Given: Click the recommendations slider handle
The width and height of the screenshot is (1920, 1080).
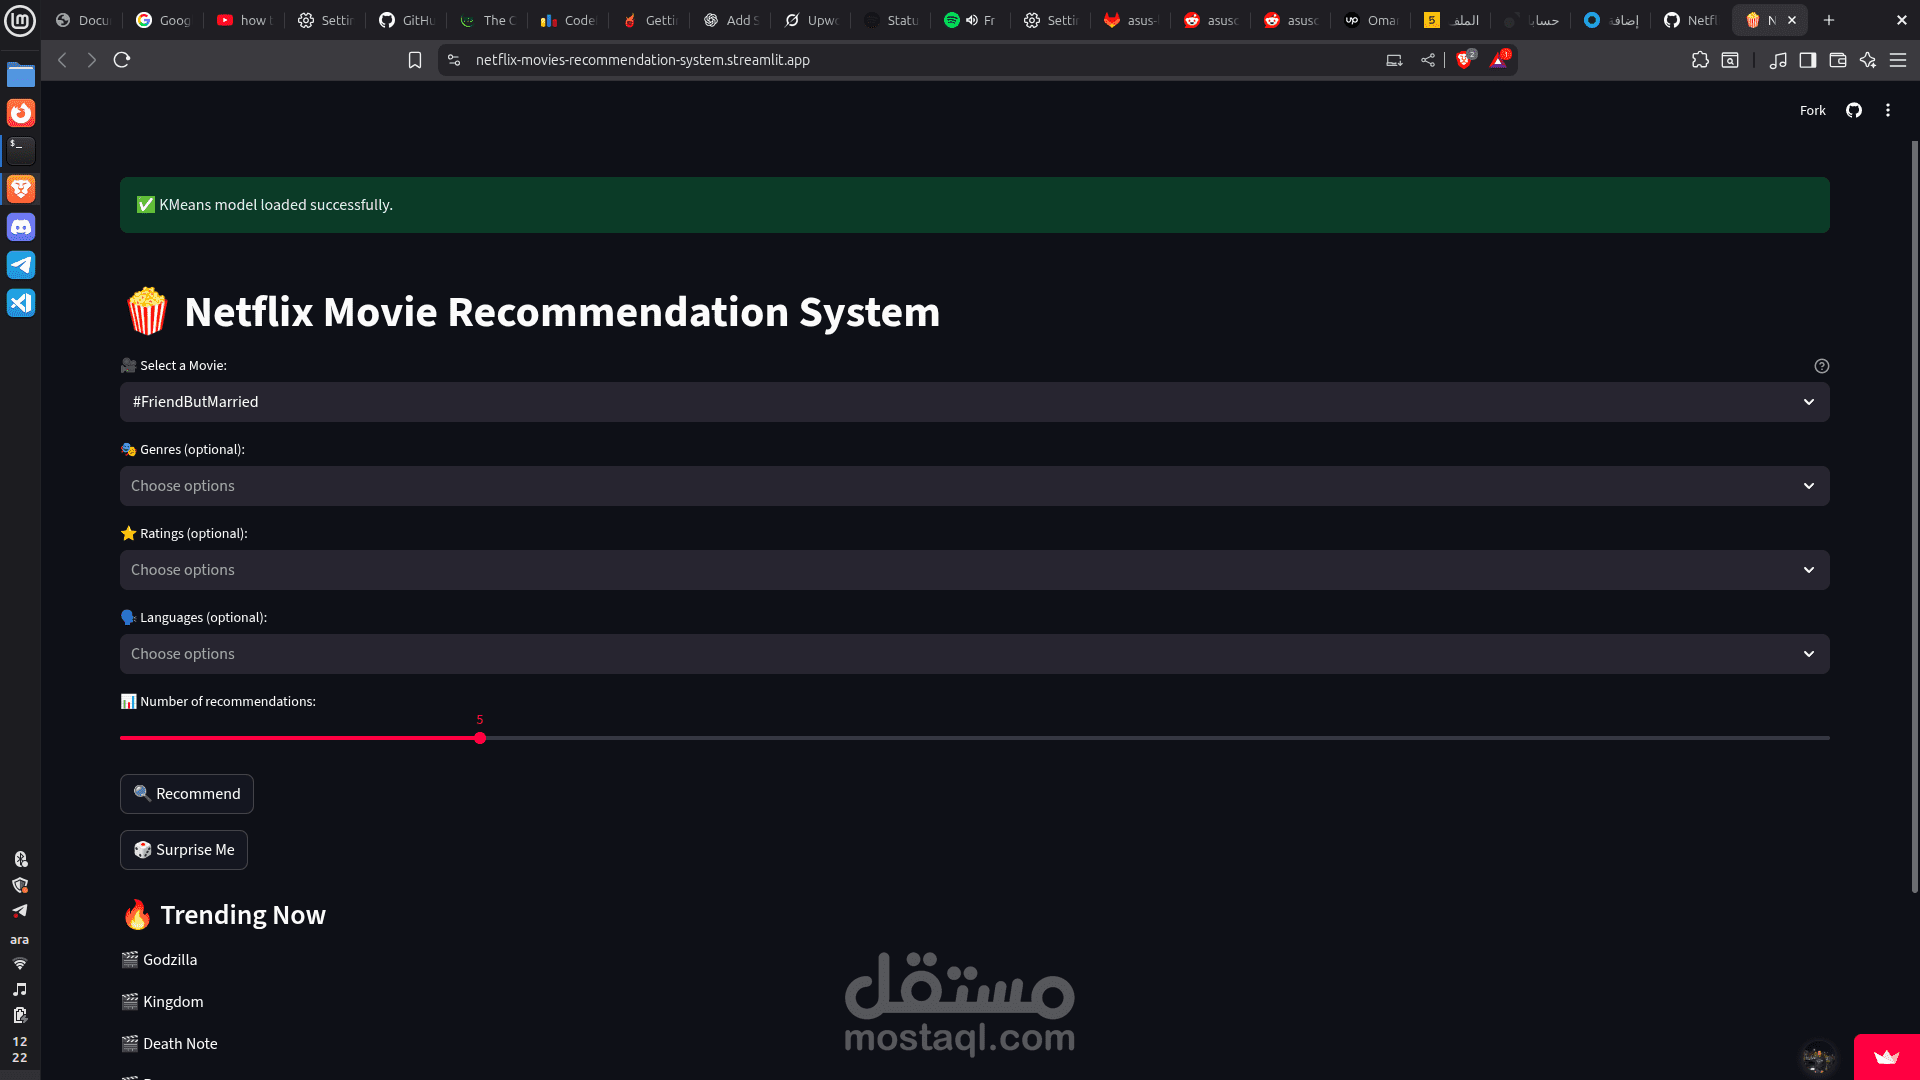Looking at the screenshot, I should pyautogui.click(x=480, y=738).
